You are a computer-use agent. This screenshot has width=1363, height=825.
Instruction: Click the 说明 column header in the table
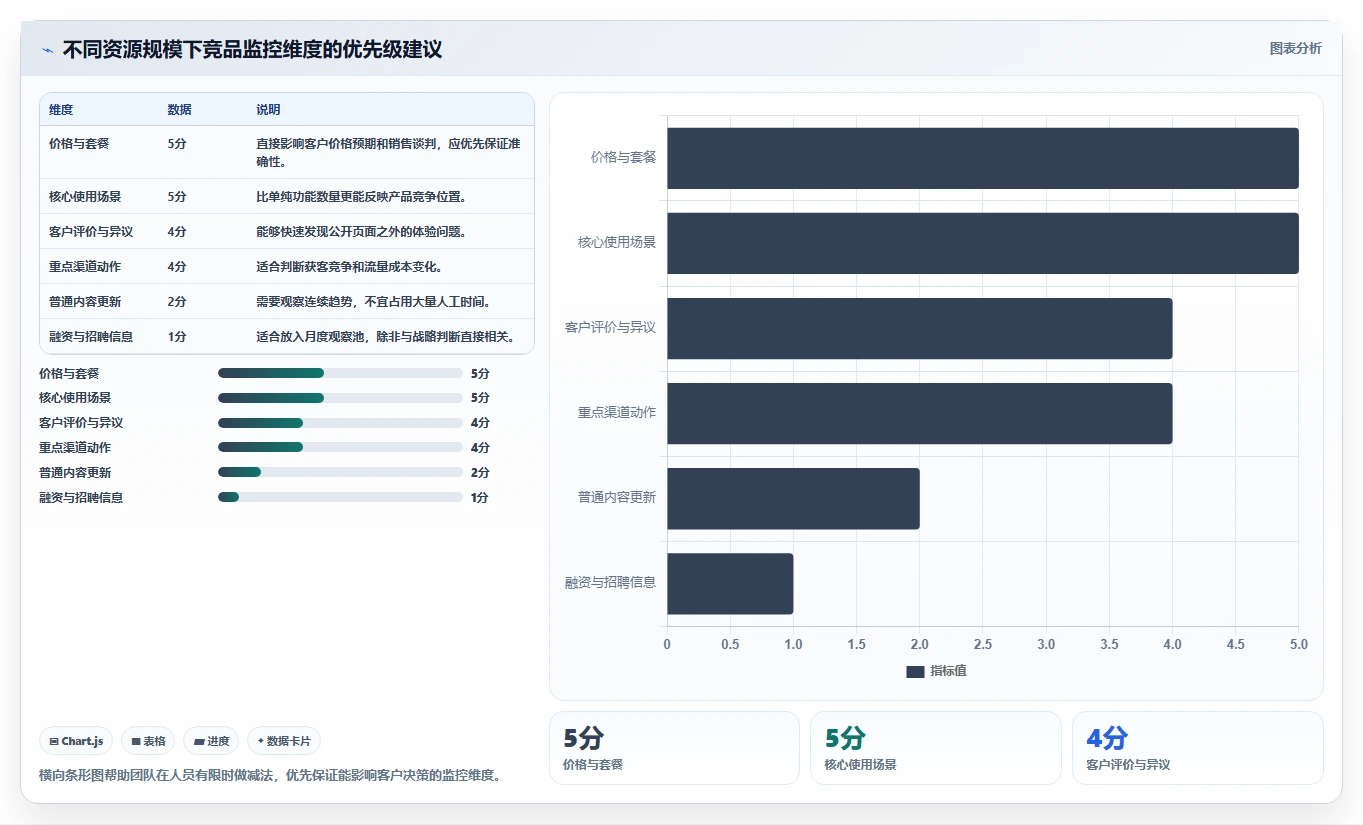268,110
